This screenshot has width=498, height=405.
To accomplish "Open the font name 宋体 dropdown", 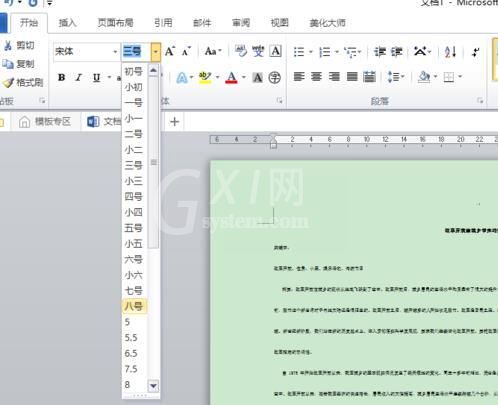I will click(x=115, y=52).
